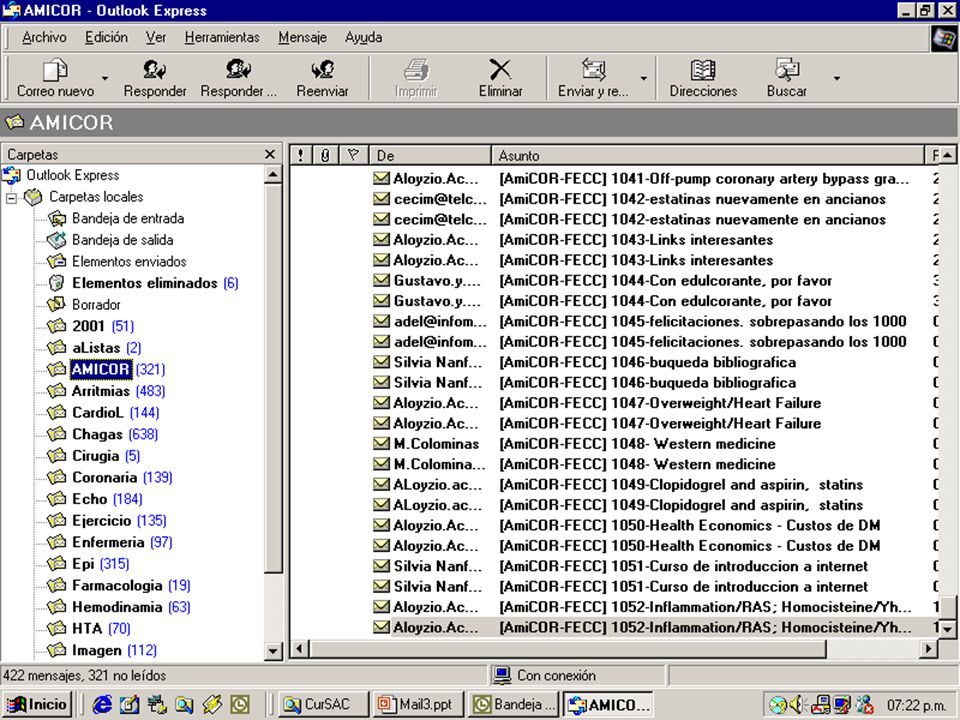Click the Responder a todos icon

239,70
